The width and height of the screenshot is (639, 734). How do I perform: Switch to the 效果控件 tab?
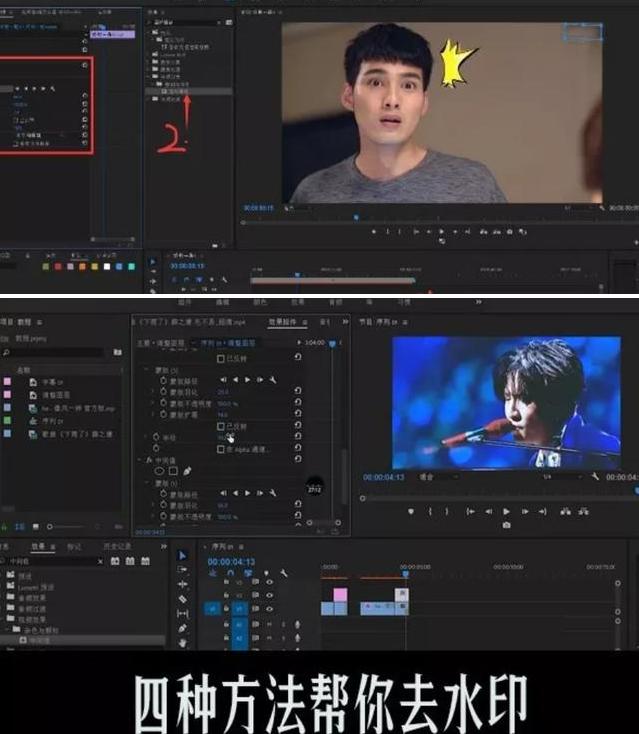[x=283, y=322]
